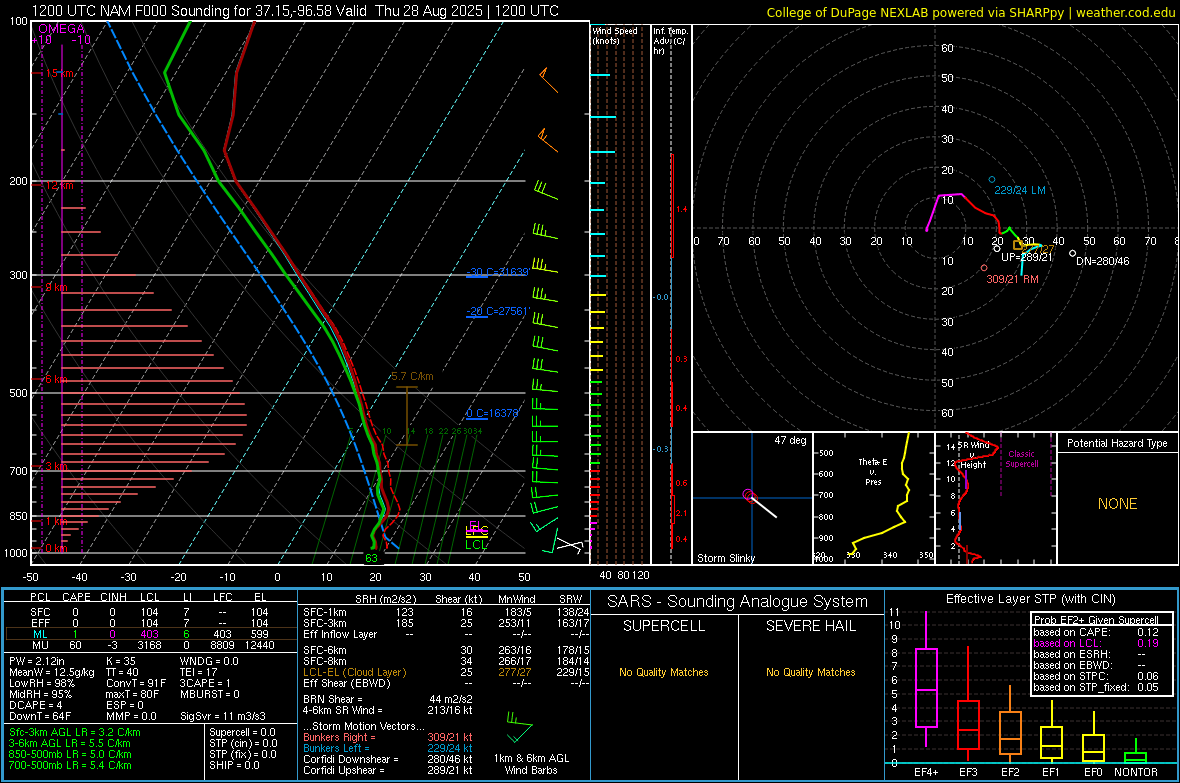Click the 6 km height marker
Viewport: 1180px width, 783px height.
coord(57,379)
